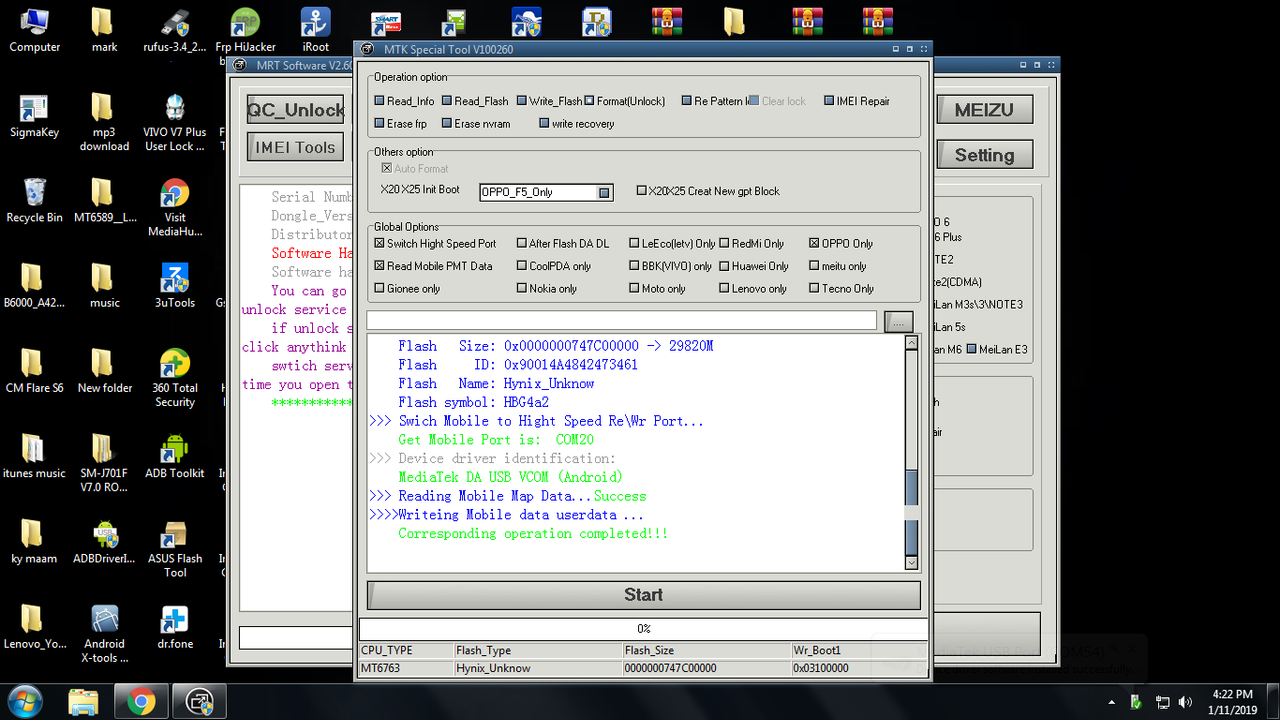Tick the Read_Flash checkbox
Viewport: 1280px width, 720px height.
point(447,101)
